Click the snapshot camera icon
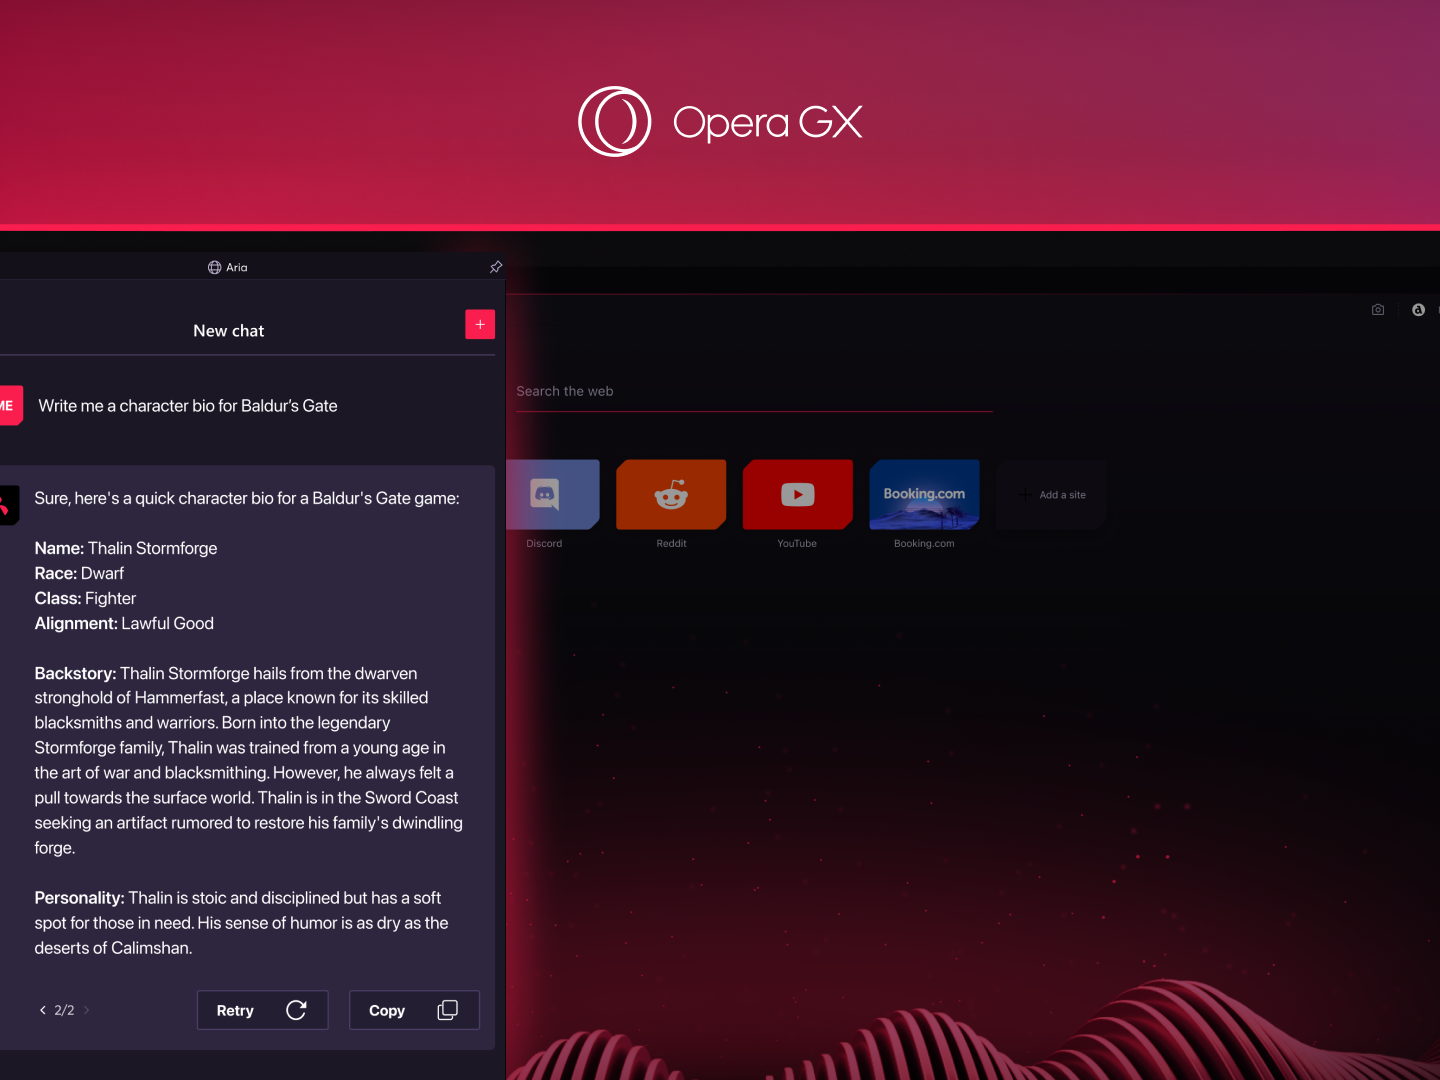The height and width of the screenshot is (1080, 1440). (x=1378, y=310)
